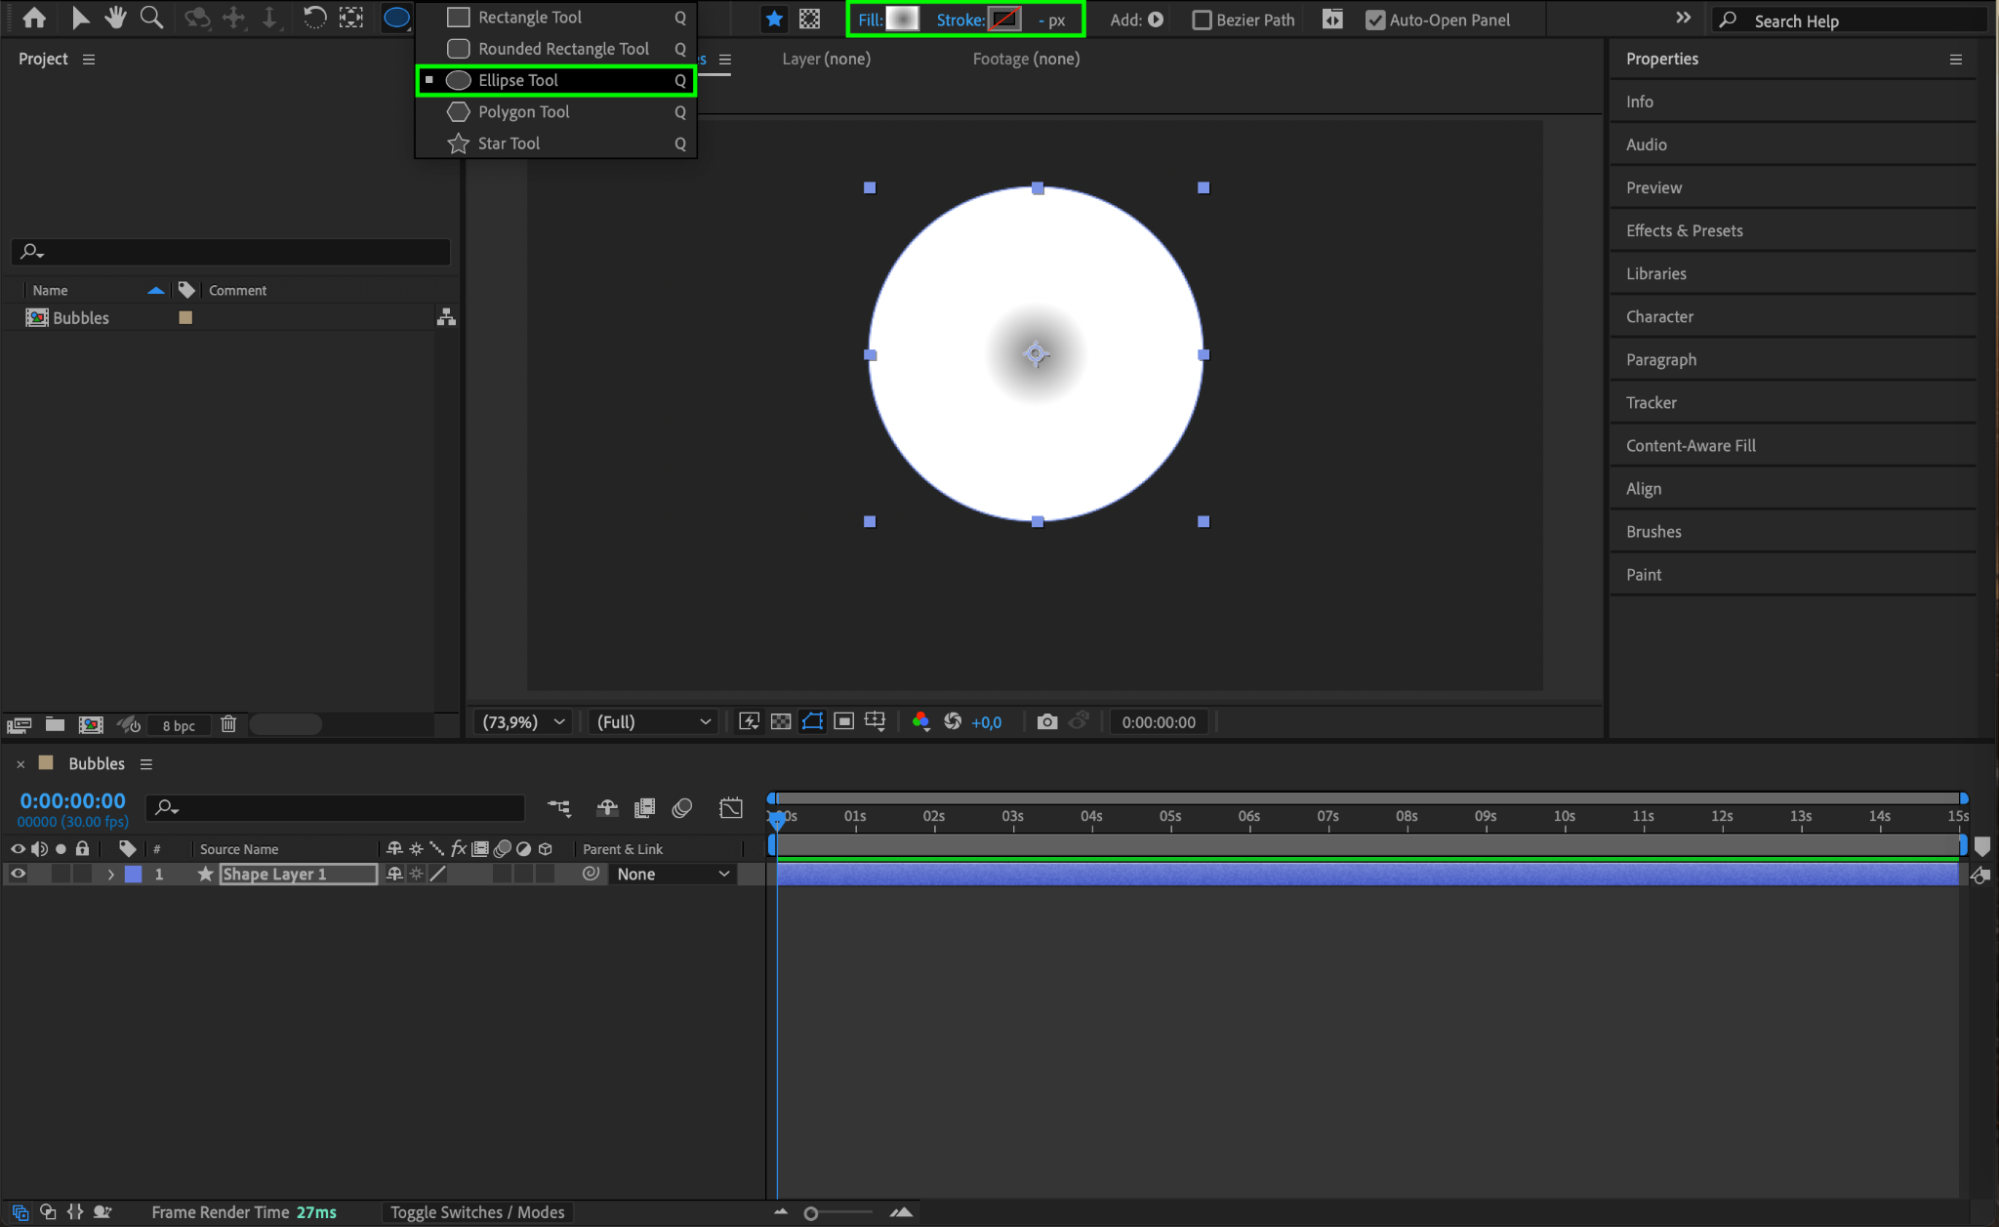Toggle transparency grid in viewer
This screenshot has height=1227, width=1999.
click(x=781, y=722)
